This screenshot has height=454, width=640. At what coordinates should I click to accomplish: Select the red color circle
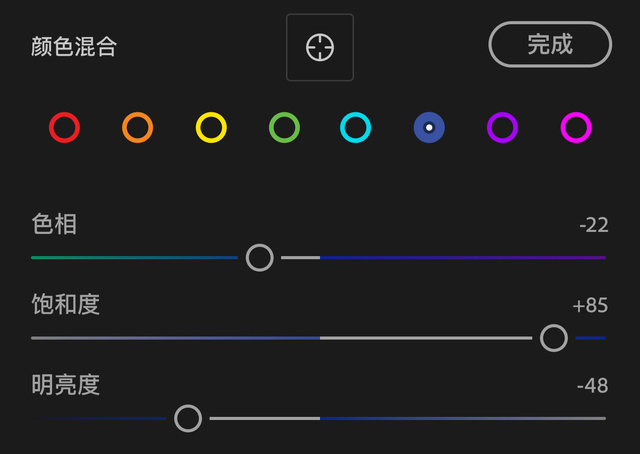tap(64, 128)
